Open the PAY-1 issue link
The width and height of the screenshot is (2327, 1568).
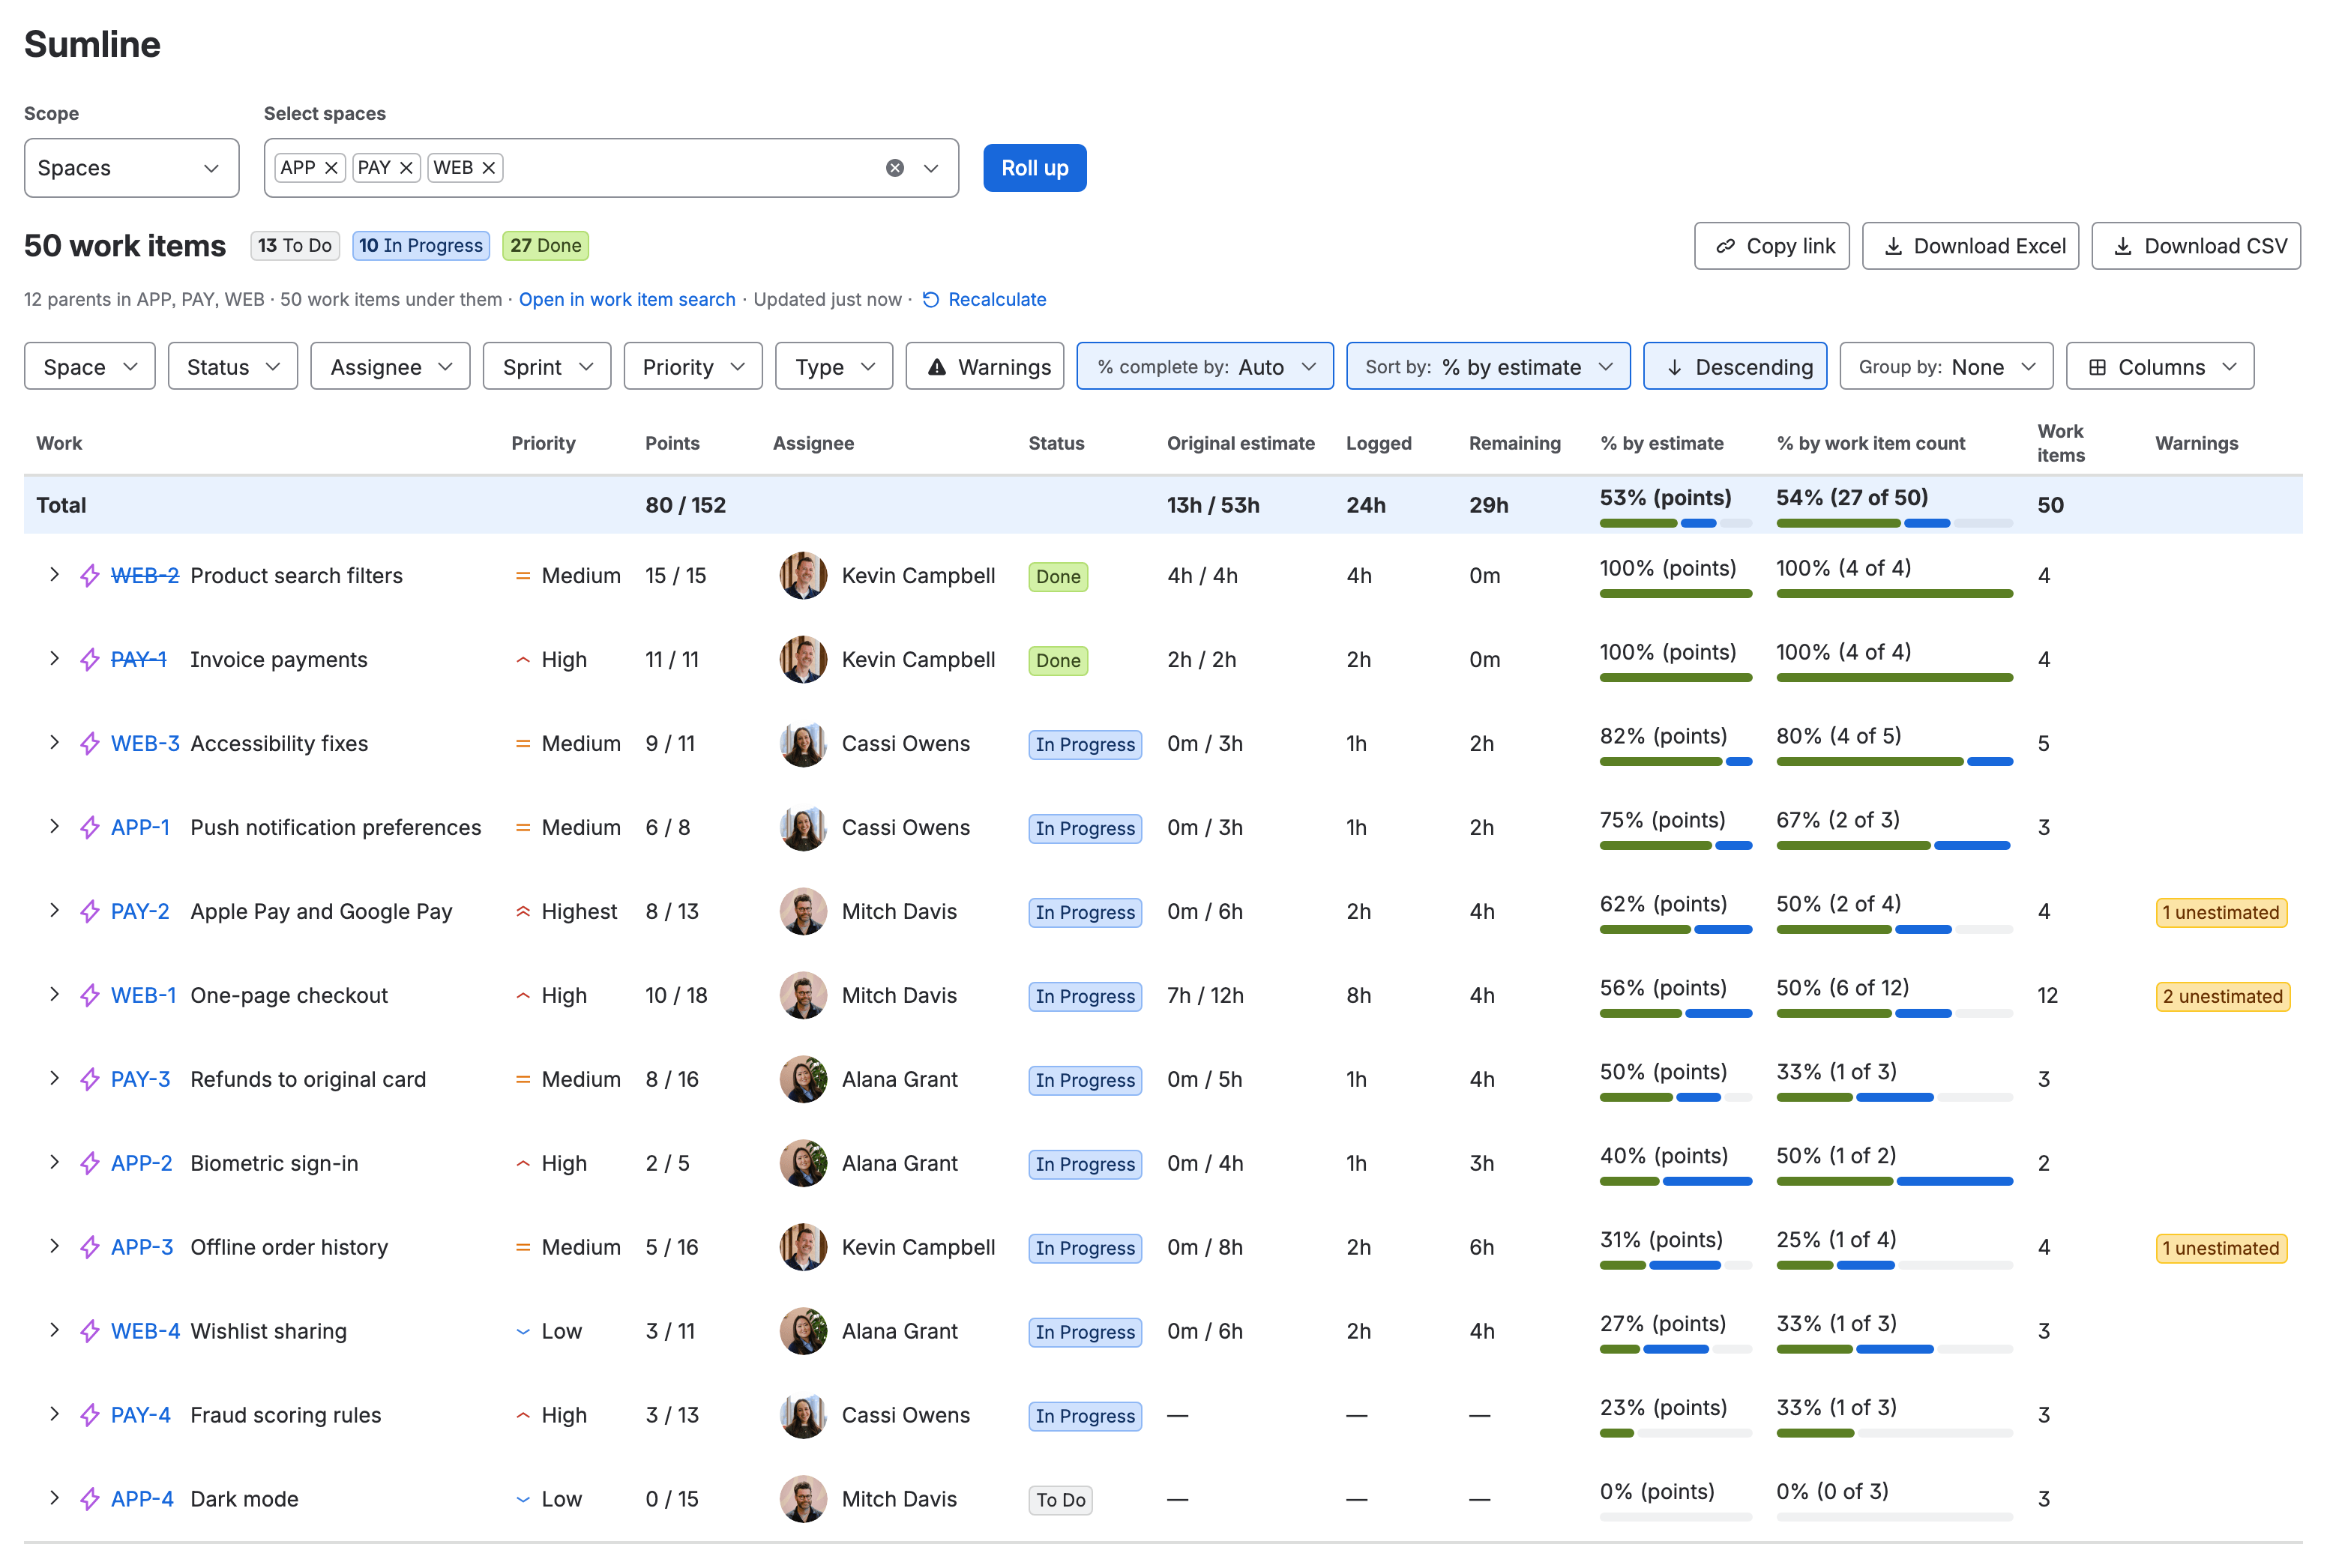[138, 660]
